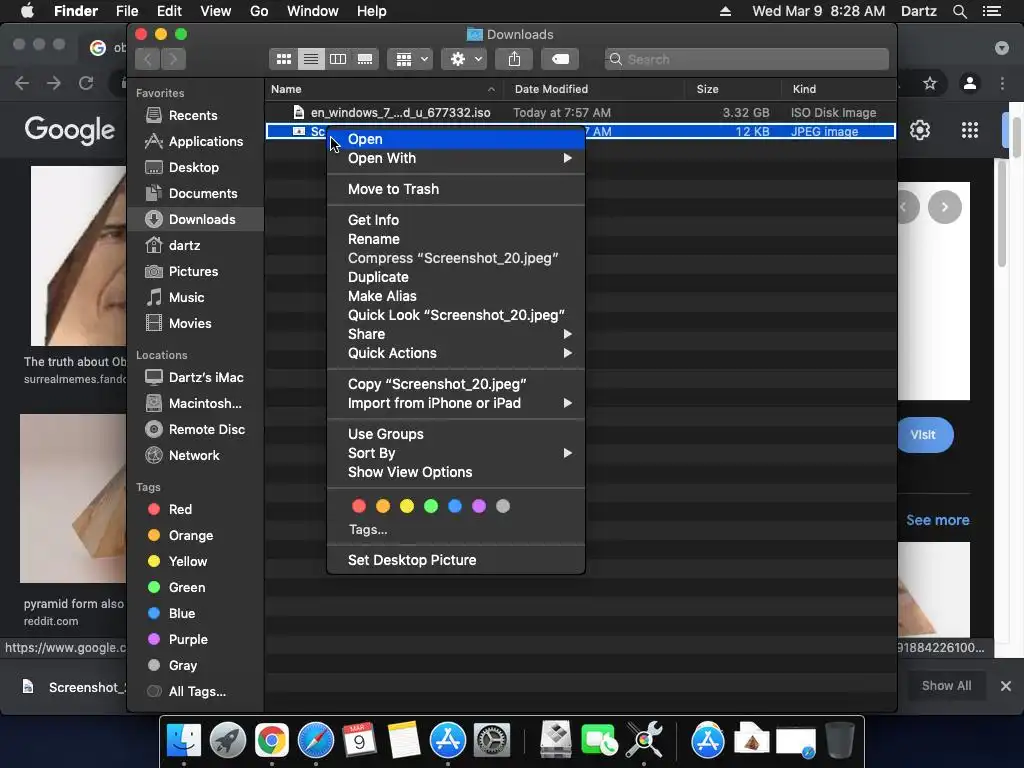
Task: Expand the Share submenu
Action: click(456, 334)
